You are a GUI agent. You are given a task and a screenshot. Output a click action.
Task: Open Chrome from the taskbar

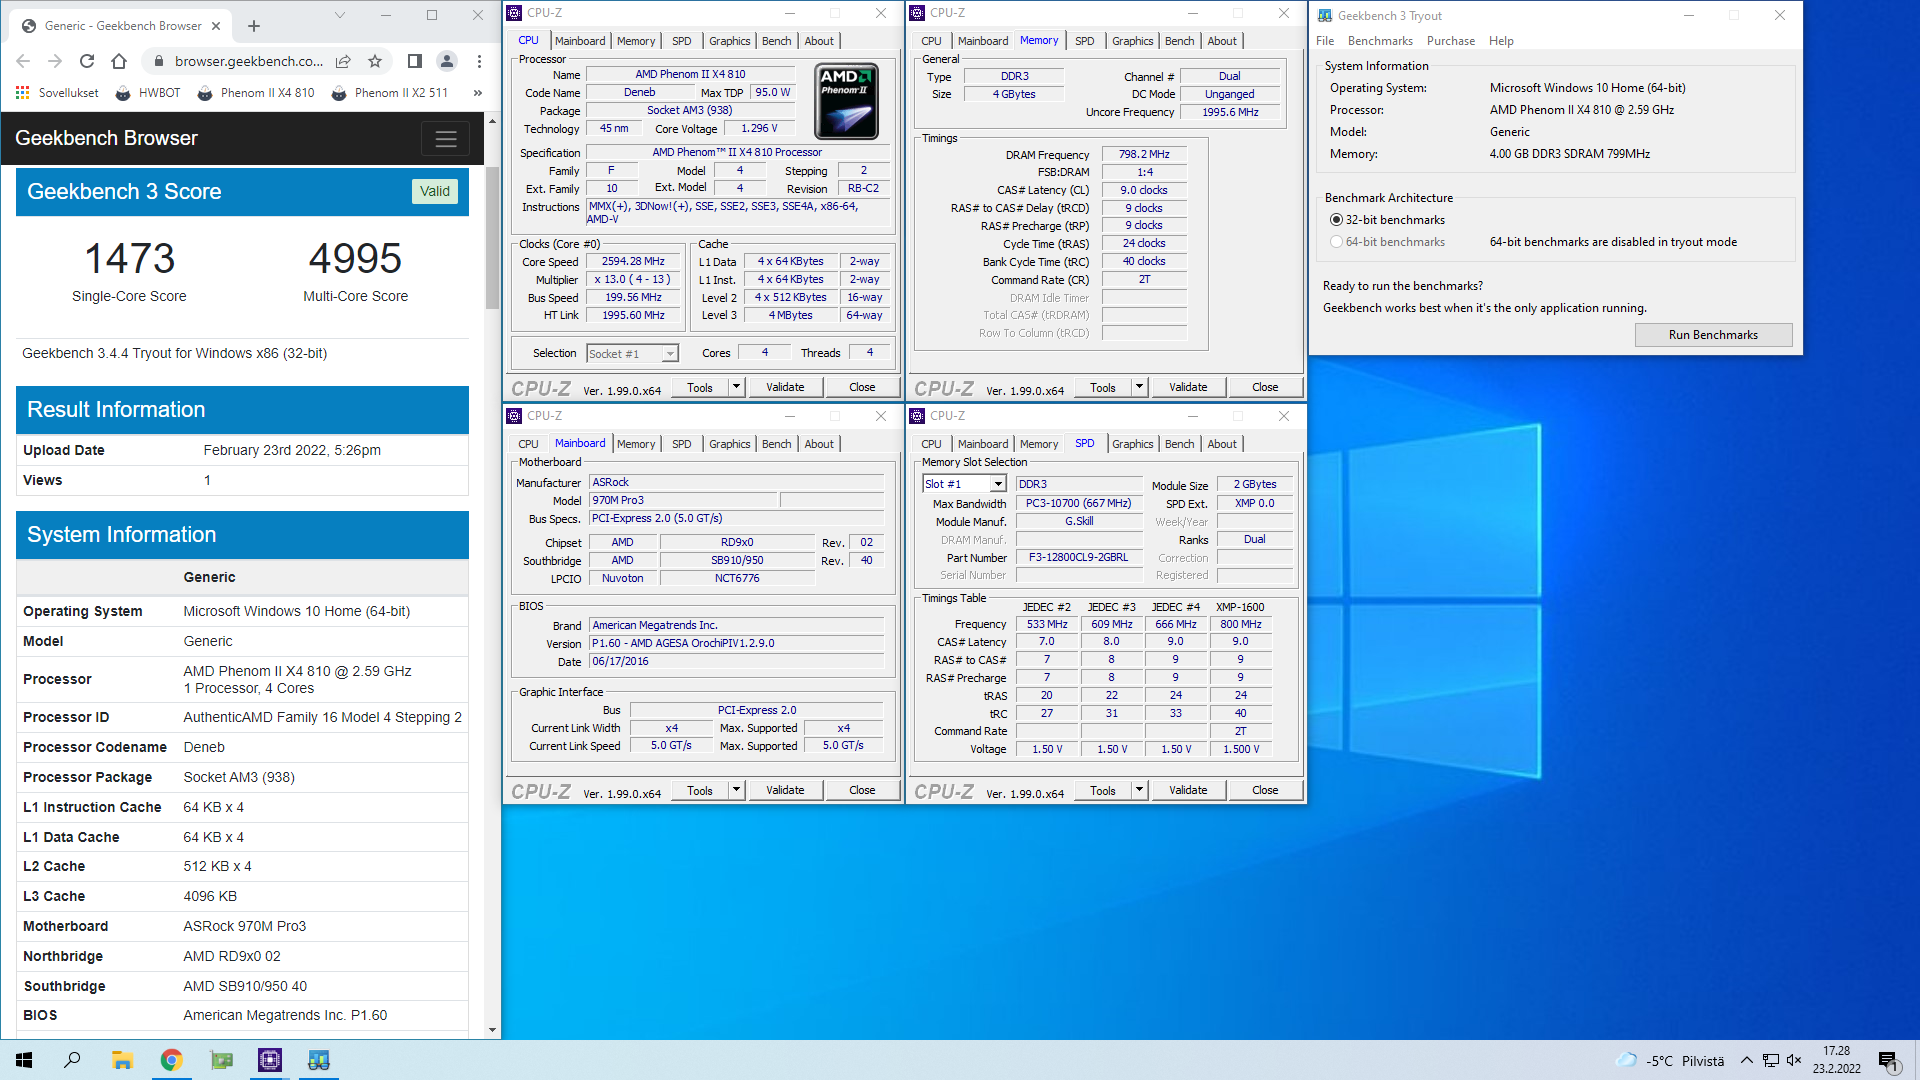coord(171,1060)
